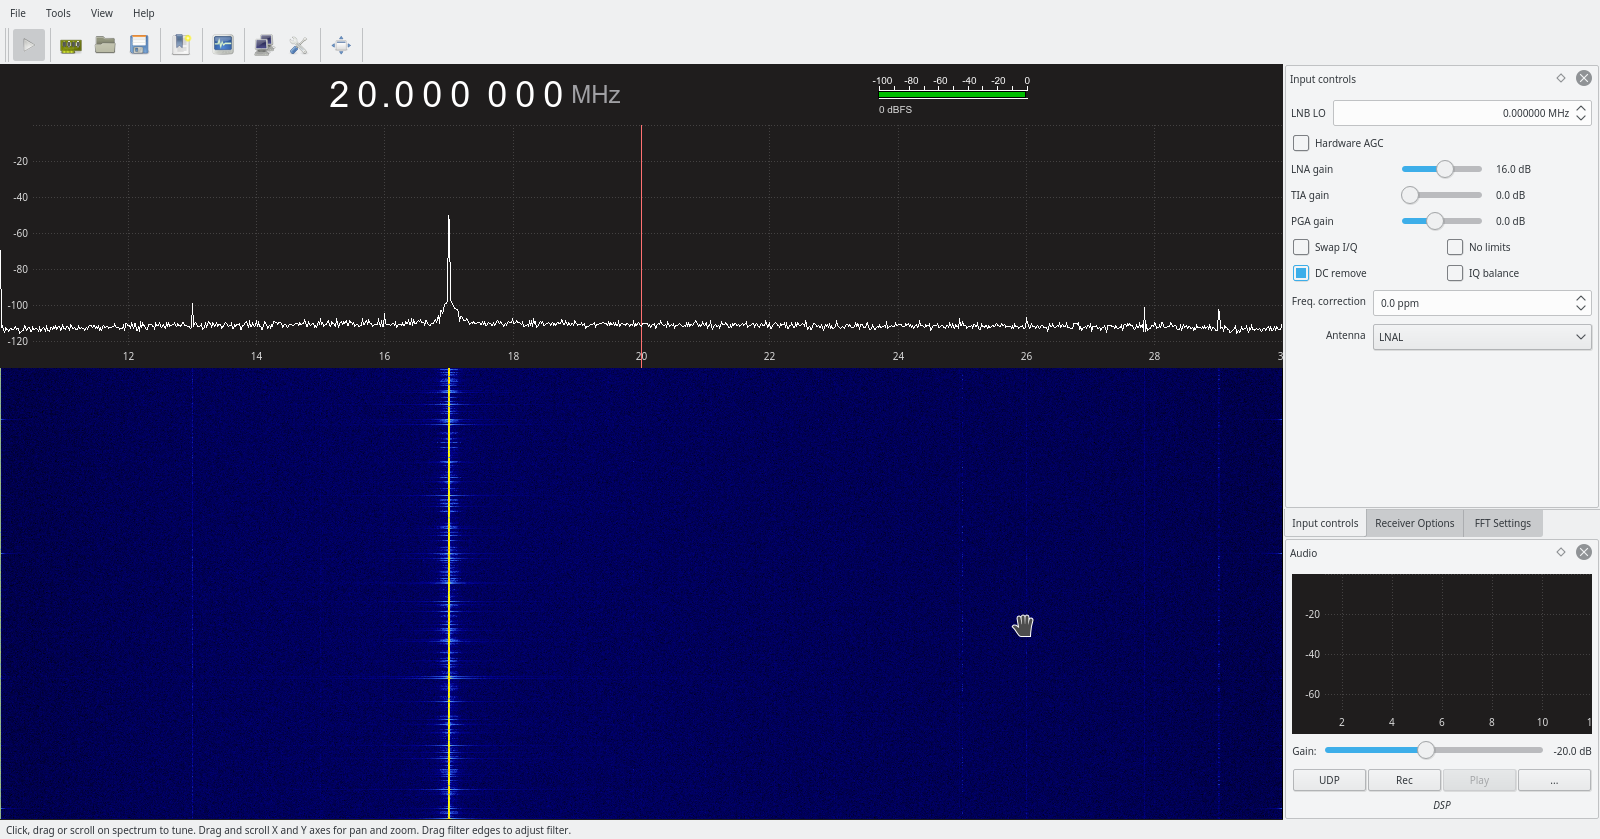Open the Help menu
This screenshot has width=1600, height=839.
[x=144, y=13]
